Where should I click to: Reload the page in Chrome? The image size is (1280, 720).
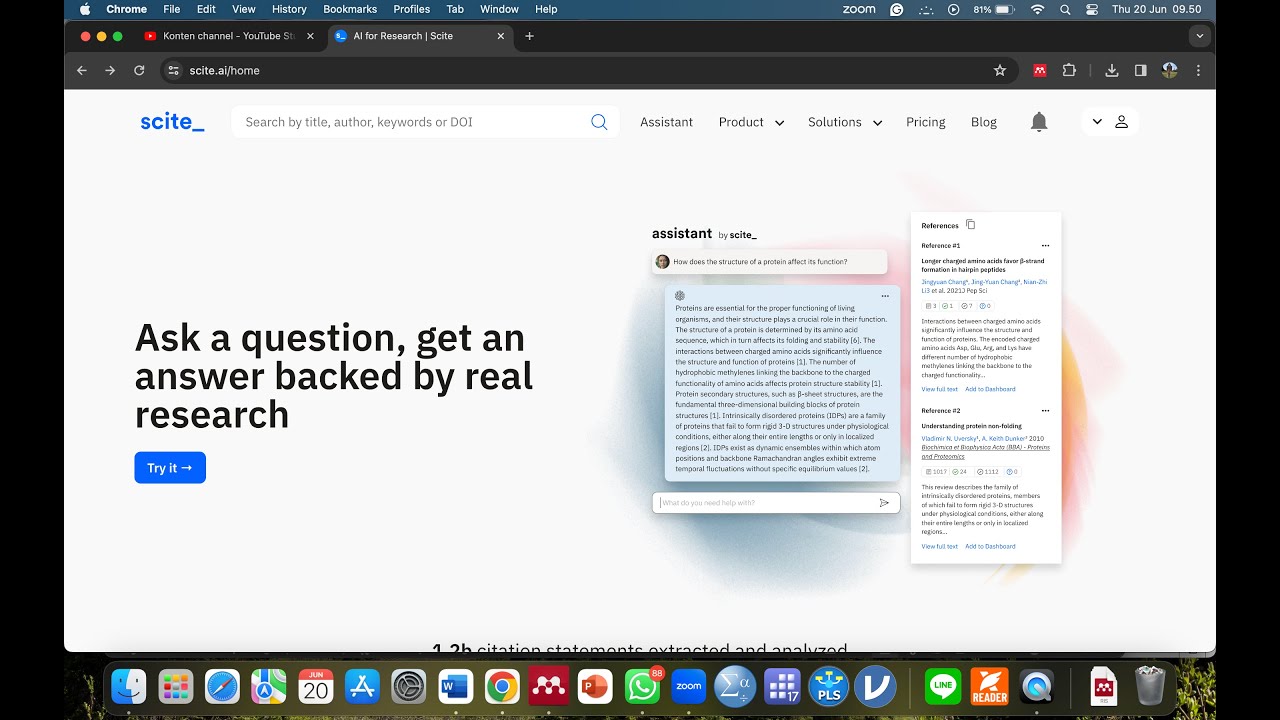click(139, 70)
